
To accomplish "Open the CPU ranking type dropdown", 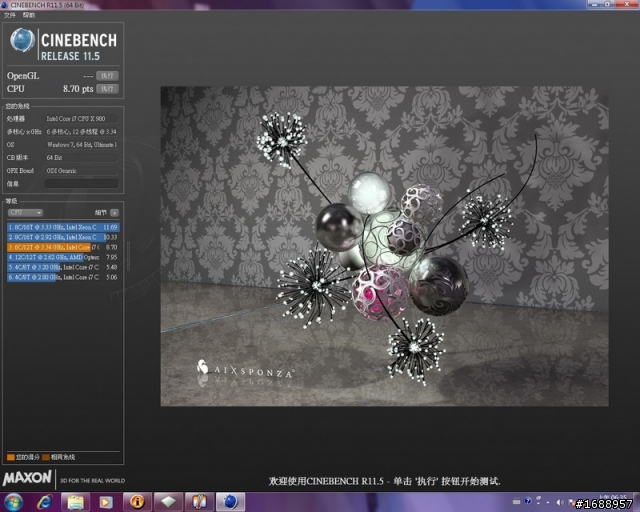I will click(x=25, y=212).
